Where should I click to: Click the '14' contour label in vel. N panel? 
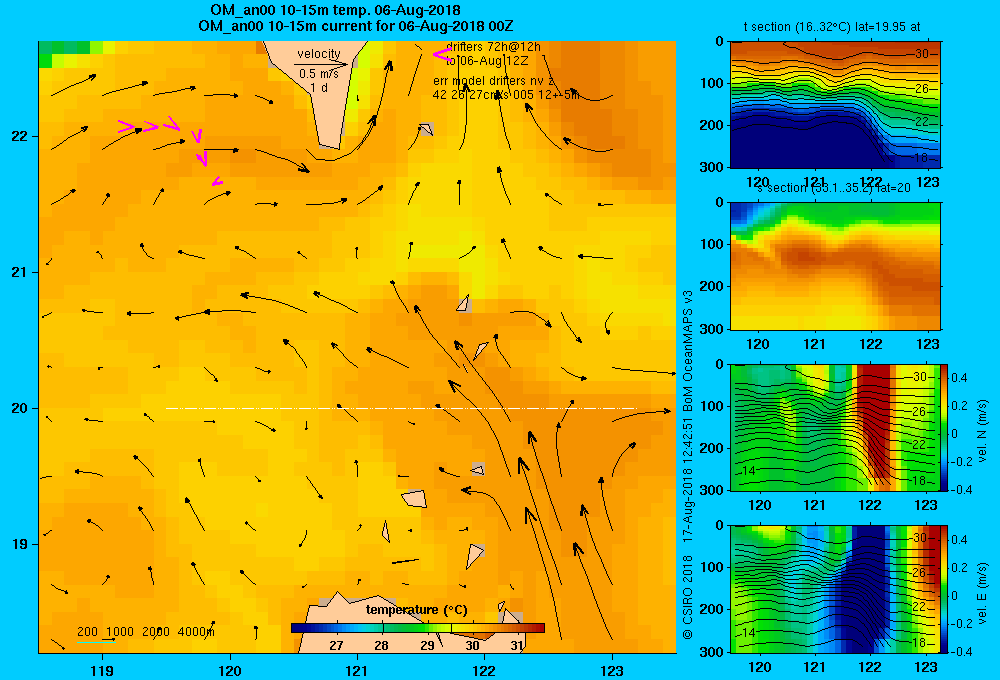point(749,471)
